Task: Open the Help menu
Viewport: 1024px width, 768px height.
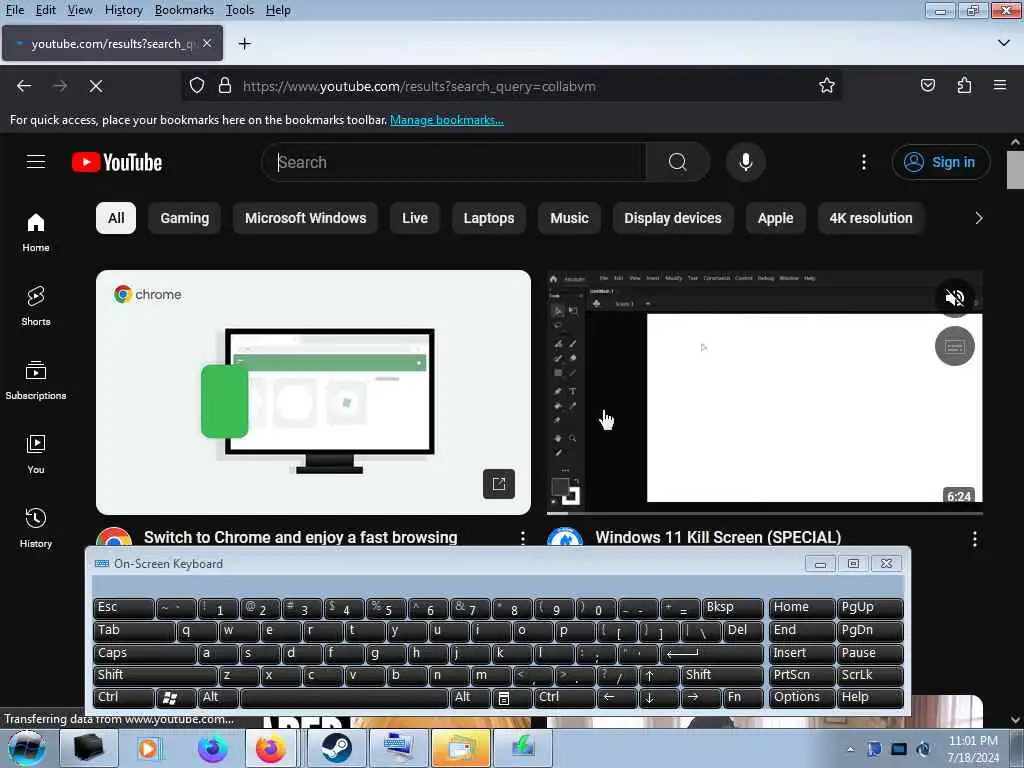Action: coord(278,10)
